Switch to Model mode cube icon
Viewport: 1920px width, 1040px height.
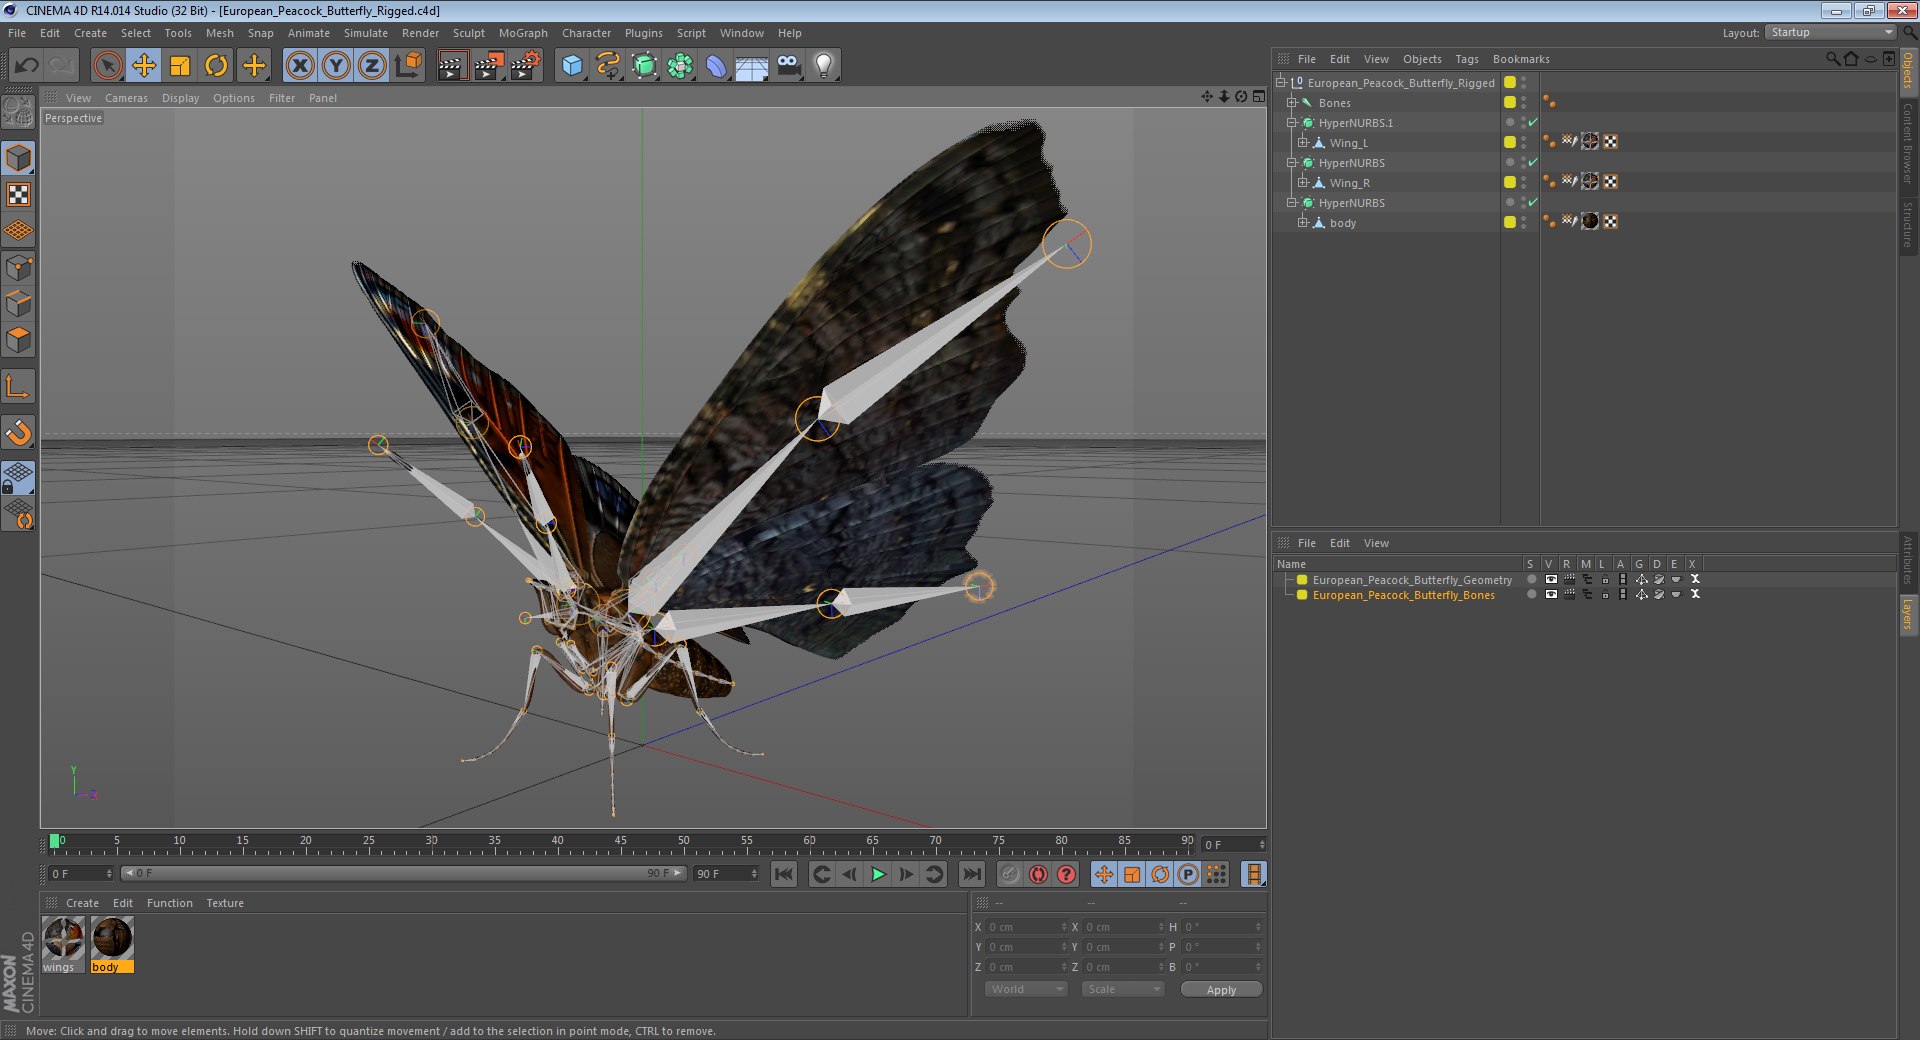18,158
